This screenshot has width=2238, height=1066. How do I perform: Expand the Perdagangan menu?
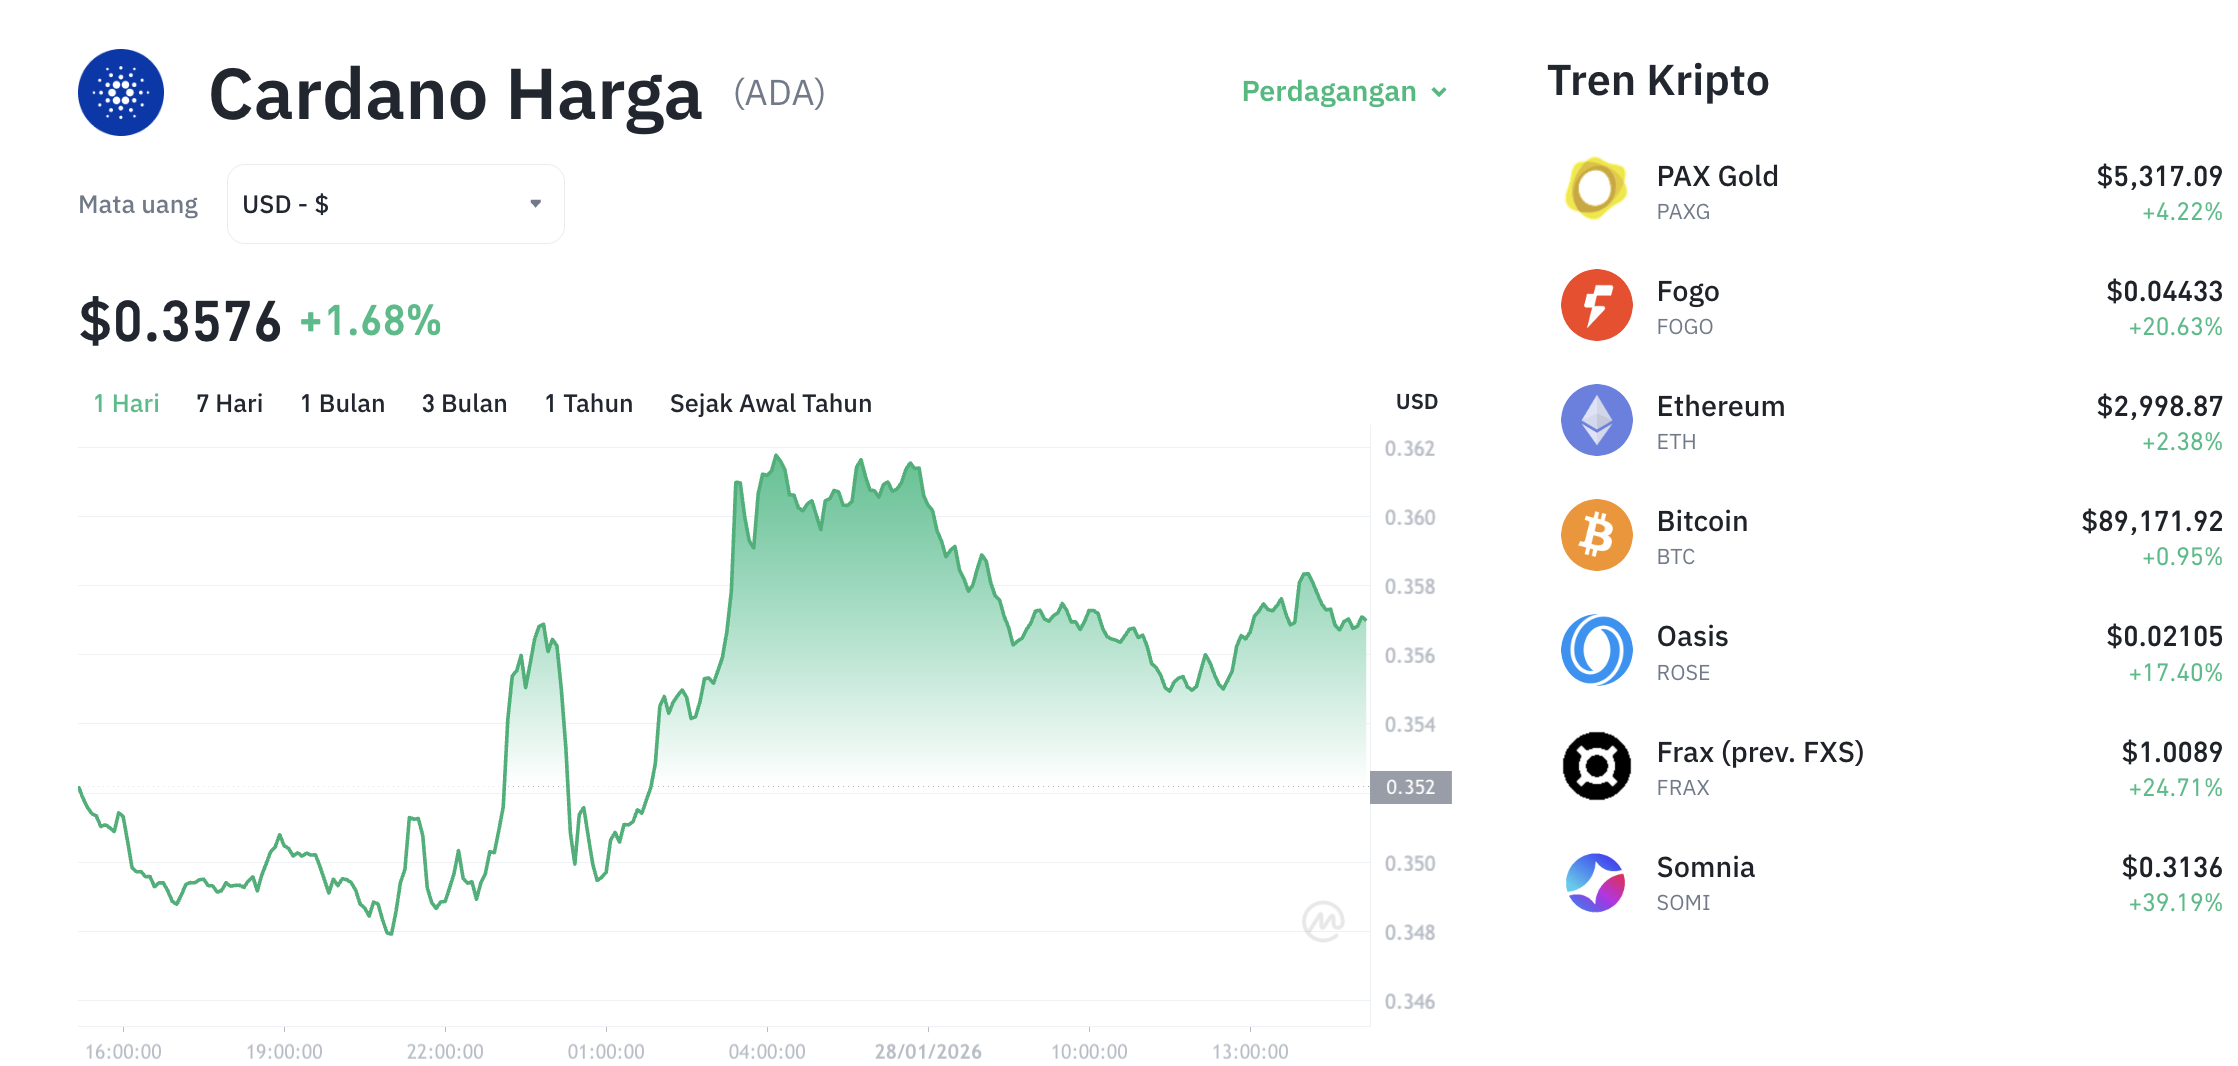1341,92
